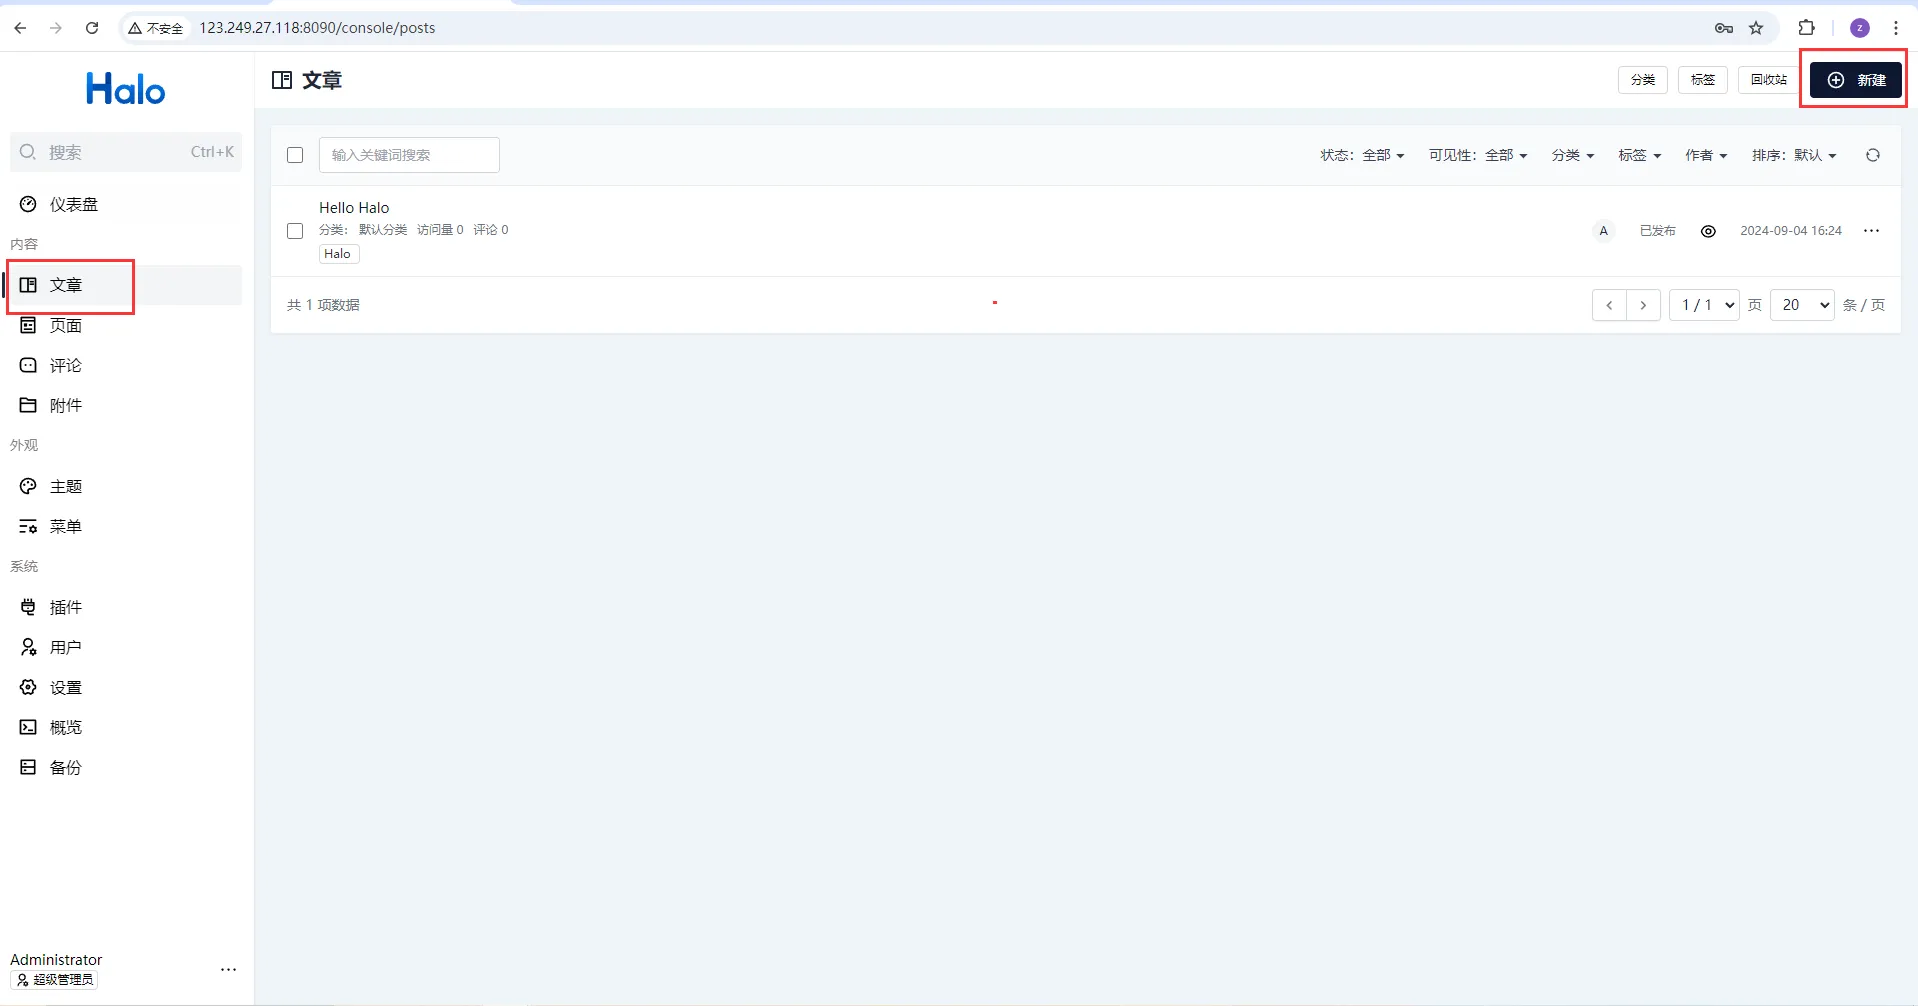Open the 回收站 recycle bin button
The image size is (1918, 1006).
pyautogui.click(x=1769, y=80)
